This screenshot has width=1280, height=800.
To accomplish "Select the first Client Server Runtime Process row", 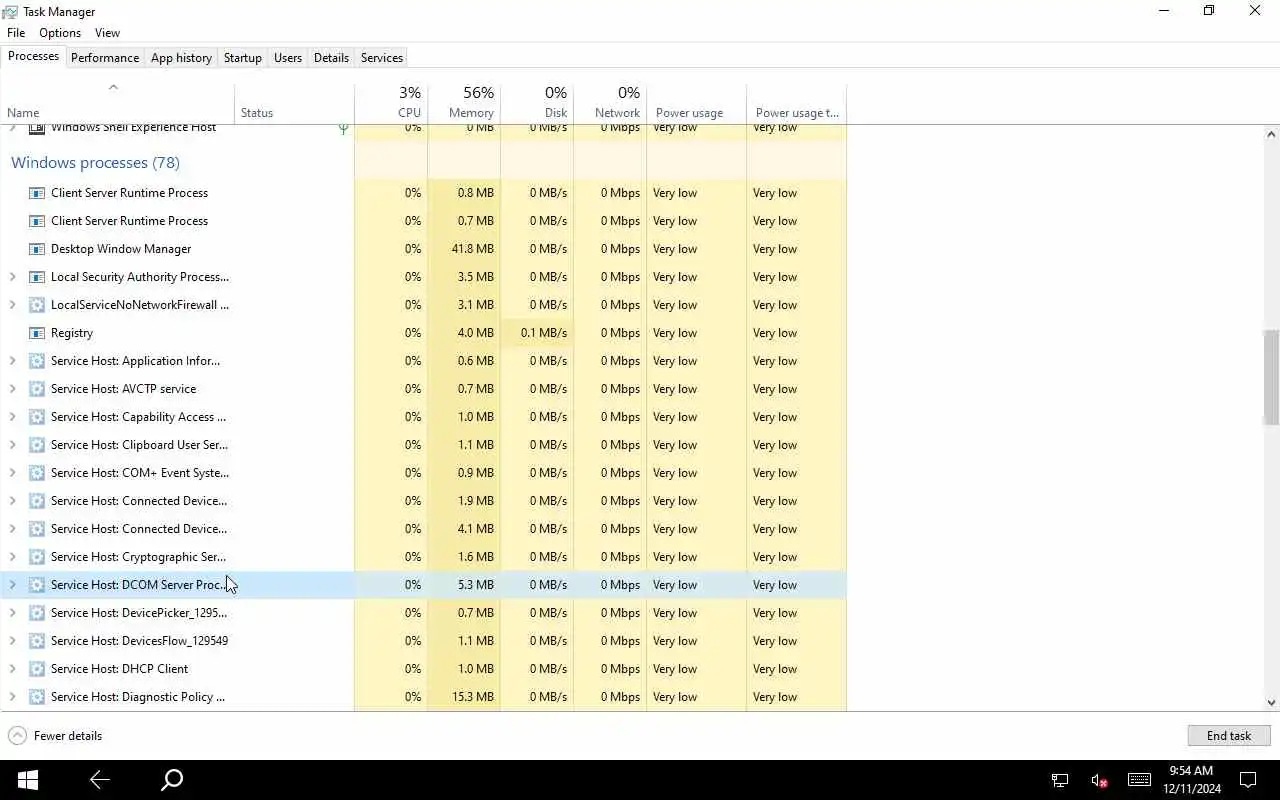I will click(423, 193).
